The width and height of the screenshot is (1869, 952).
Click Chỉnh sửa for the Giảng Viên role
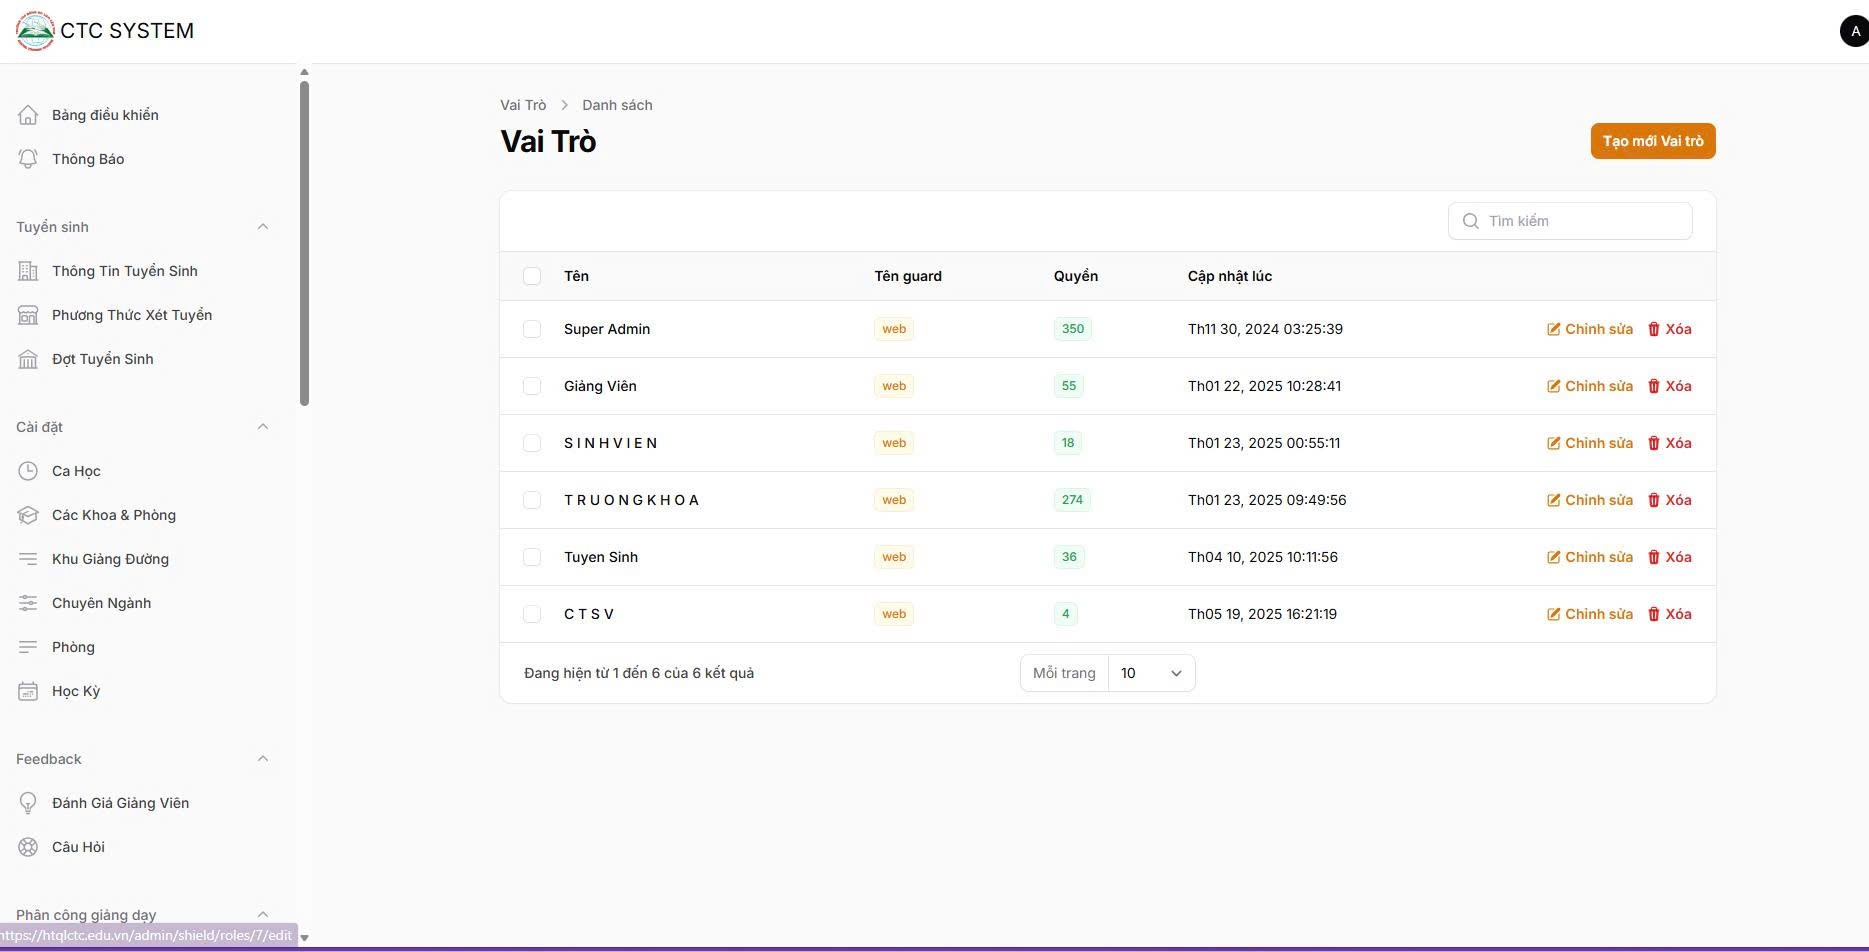coord(1589,386)
